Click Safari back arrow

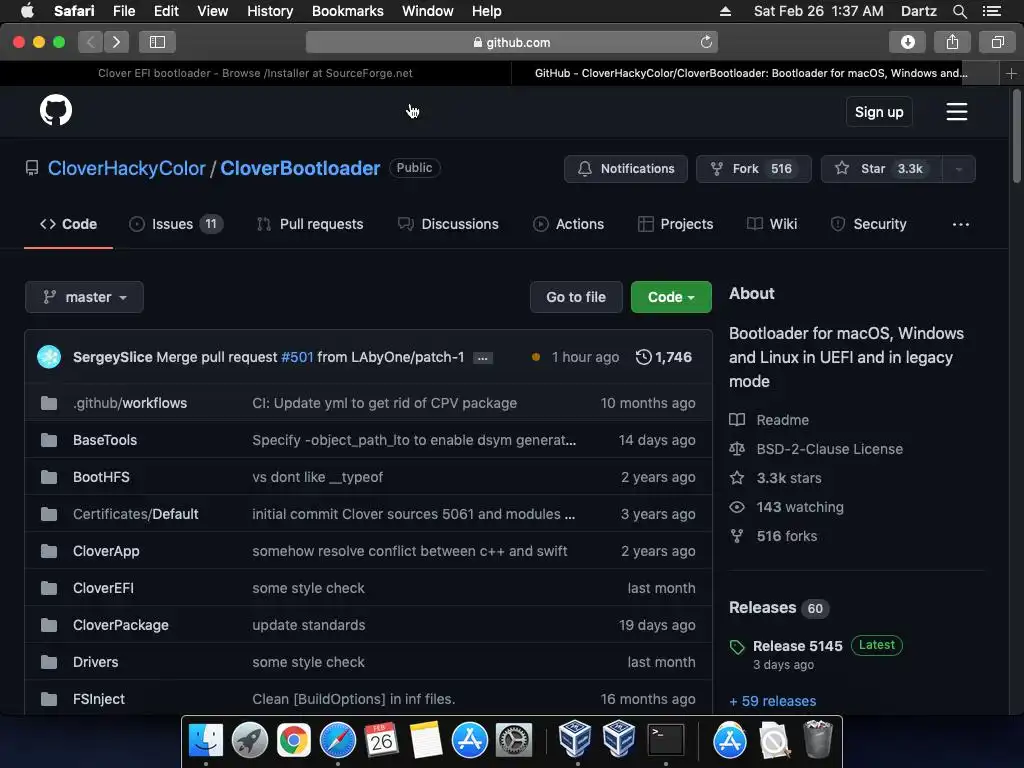click(91, 42)
